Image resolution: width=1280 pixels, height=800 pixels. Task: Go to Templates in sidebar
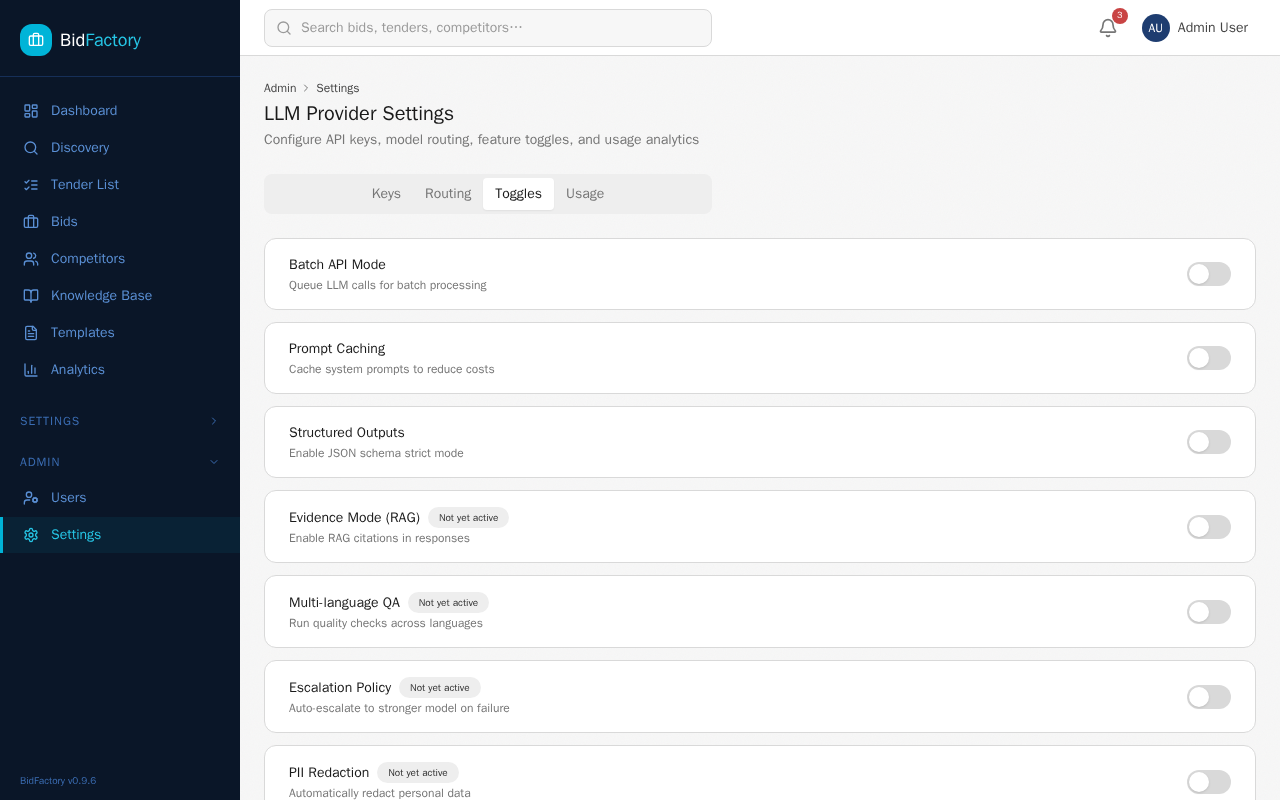click(x=120, y=333)
